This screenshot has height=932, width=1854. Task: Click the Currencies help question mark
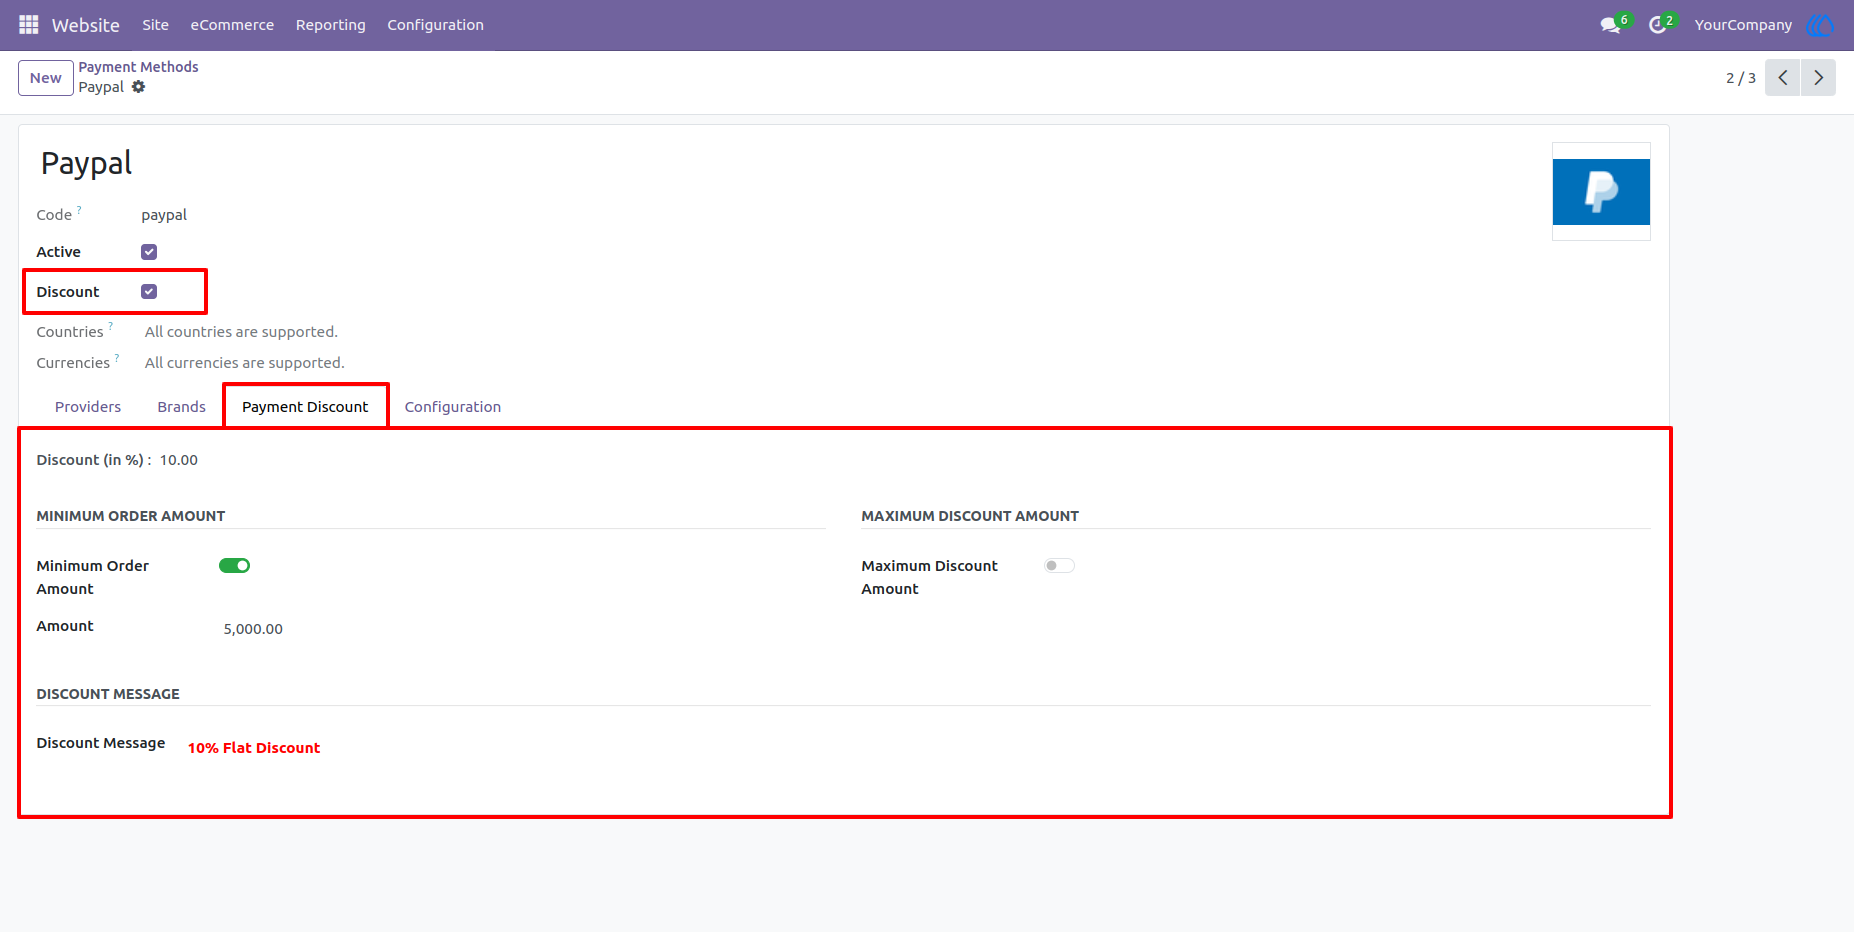click(117, 357)
